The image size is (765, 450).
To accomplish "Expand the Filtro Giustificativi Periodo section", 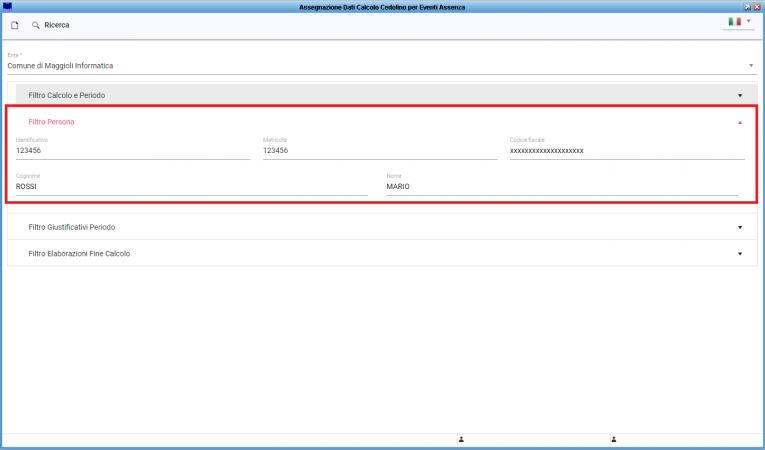I will pos(382,227).
